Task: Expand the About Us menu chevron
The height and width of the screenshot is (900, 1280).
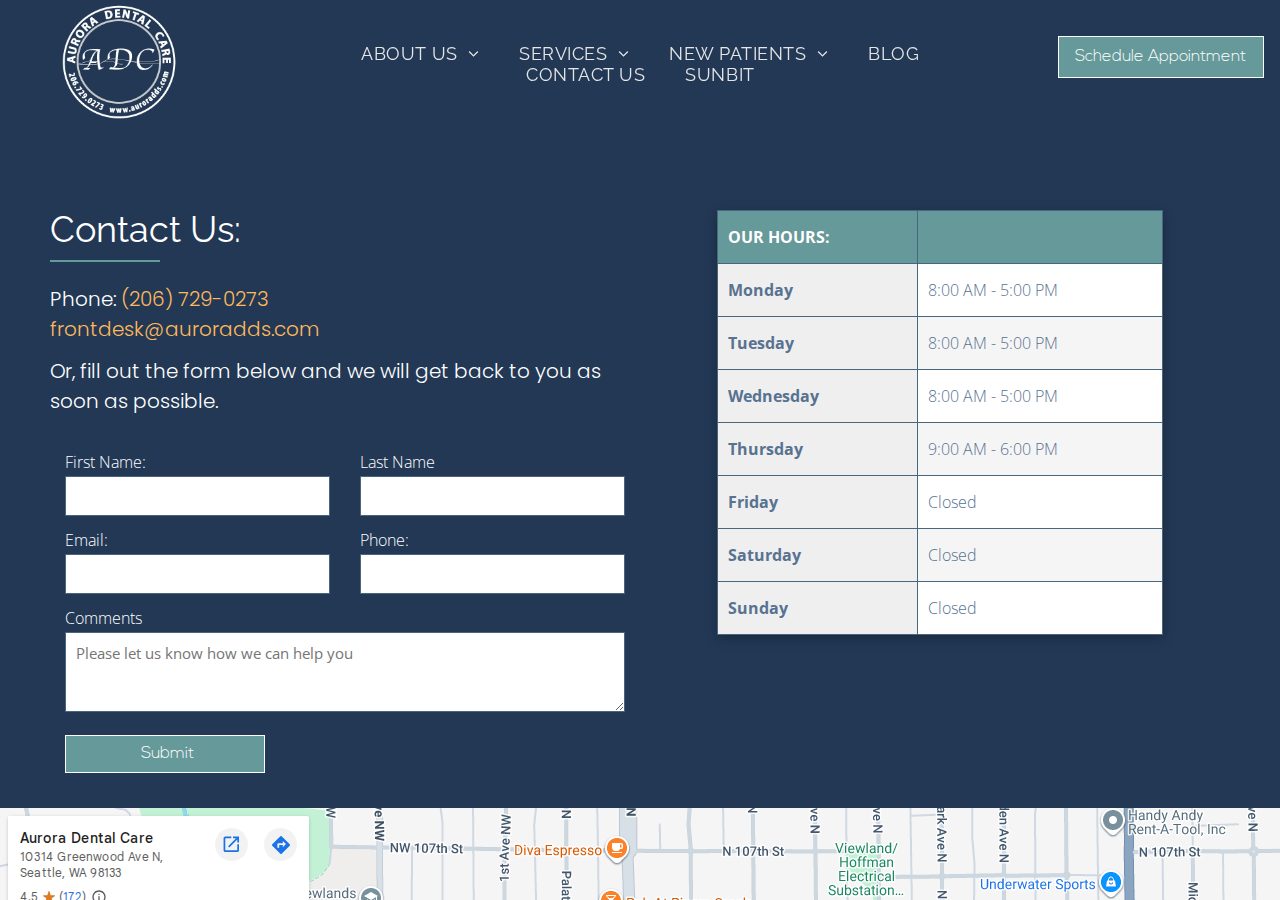Action: [473, 54]
